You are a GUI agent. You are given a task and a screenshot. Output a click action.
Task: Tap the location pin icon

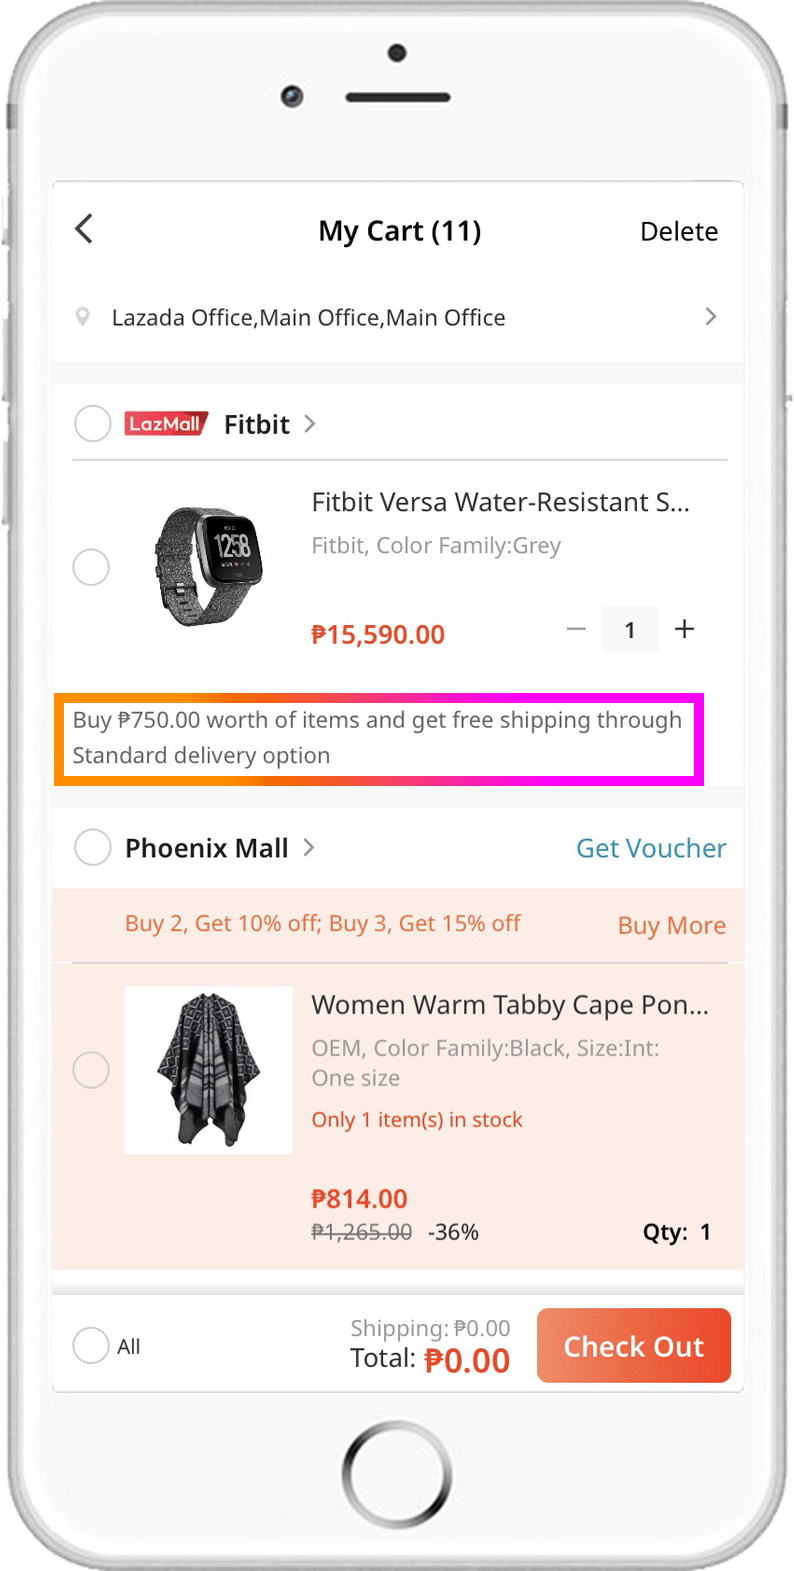pos(83,317)
